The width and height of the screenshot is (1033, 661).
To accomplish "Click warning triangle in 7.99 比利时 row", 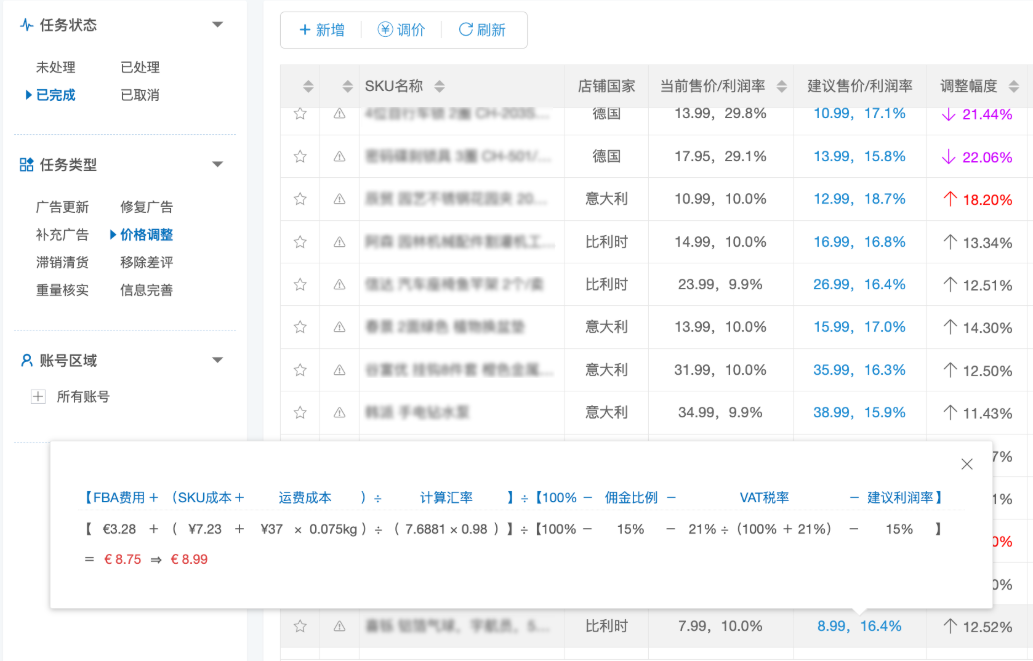I will point(339,626).
